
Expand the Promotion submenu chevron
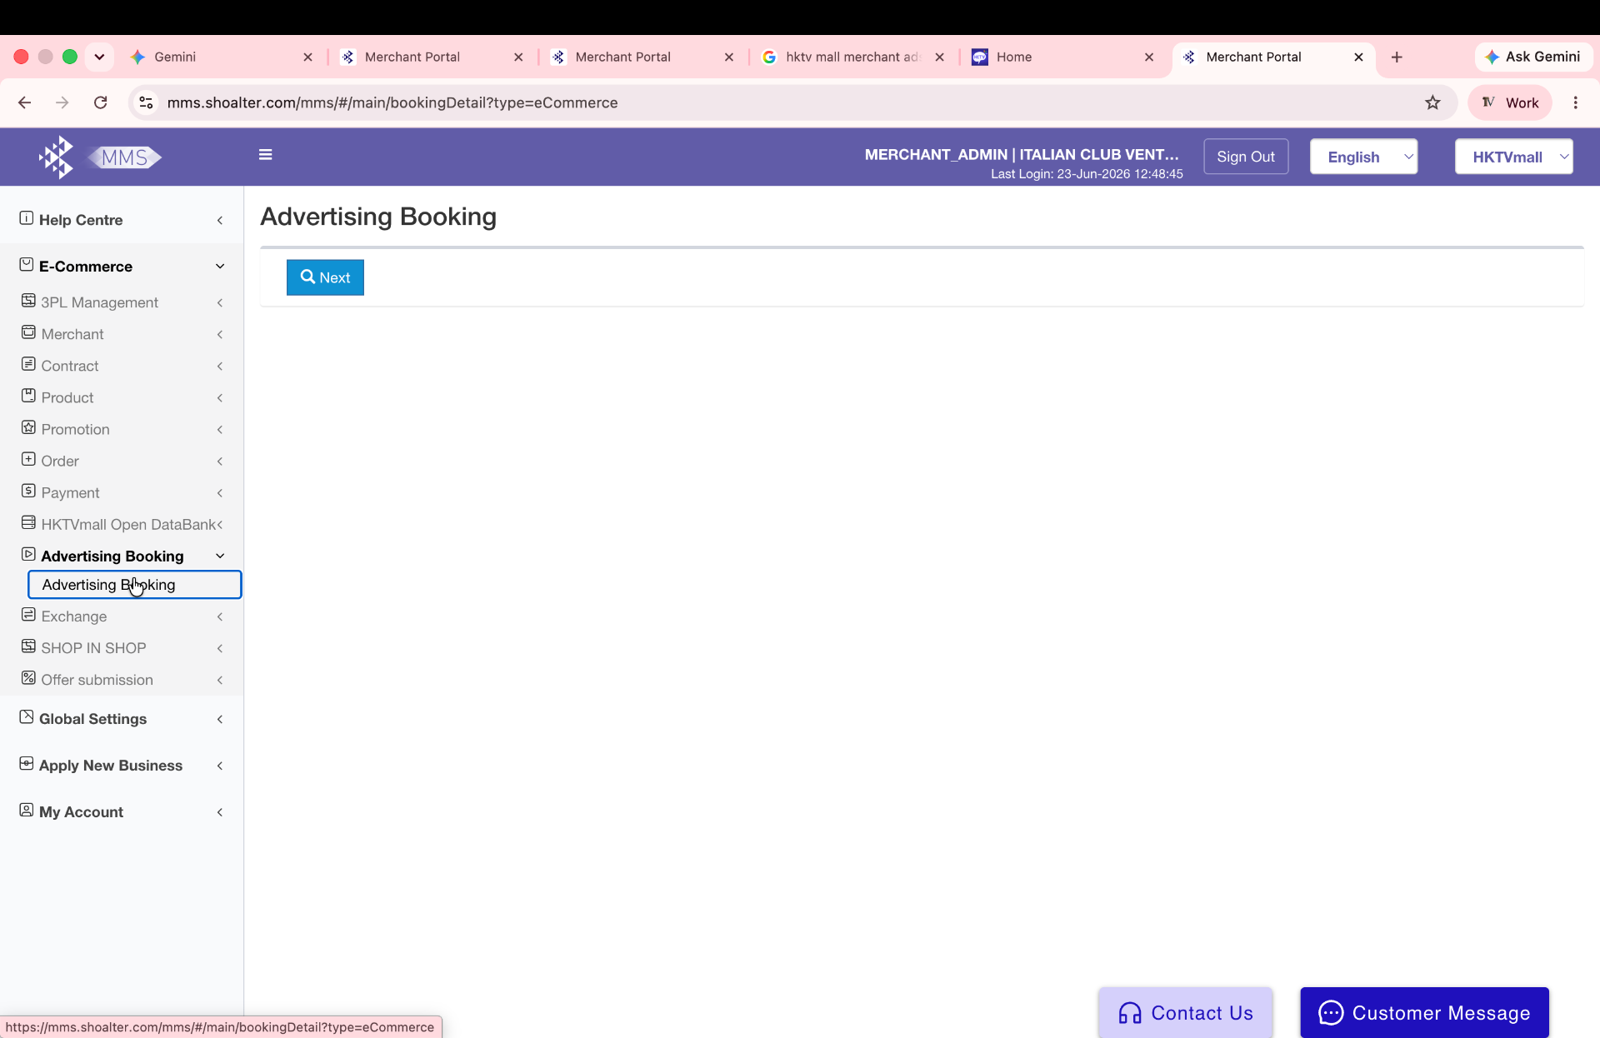tap(220, 430)
